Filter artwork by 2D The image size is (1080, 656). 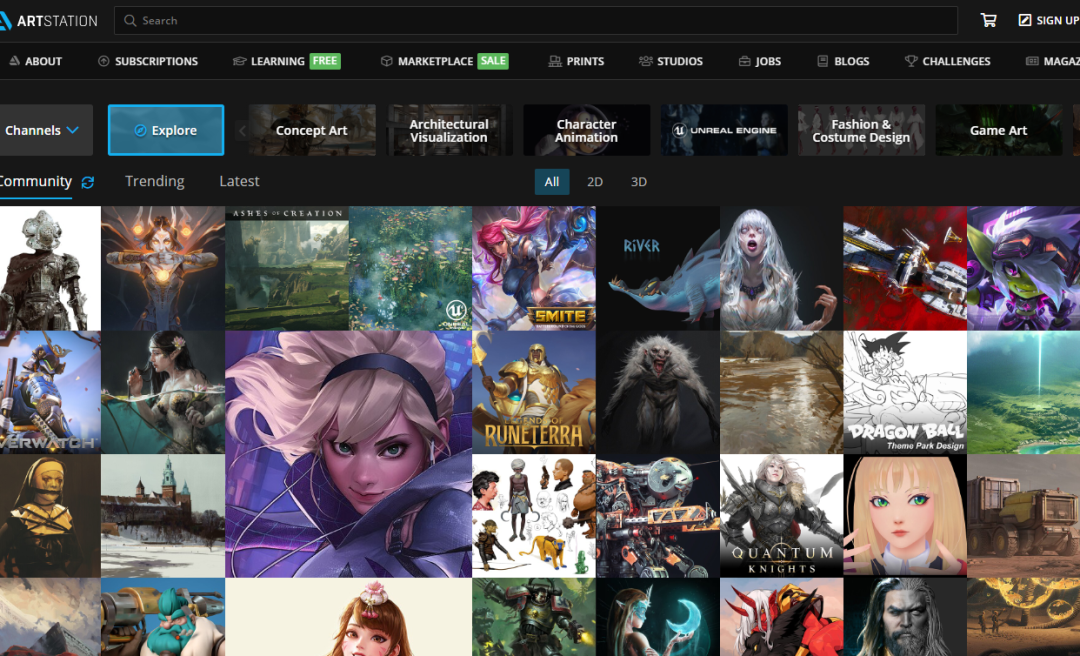point(594,182)
